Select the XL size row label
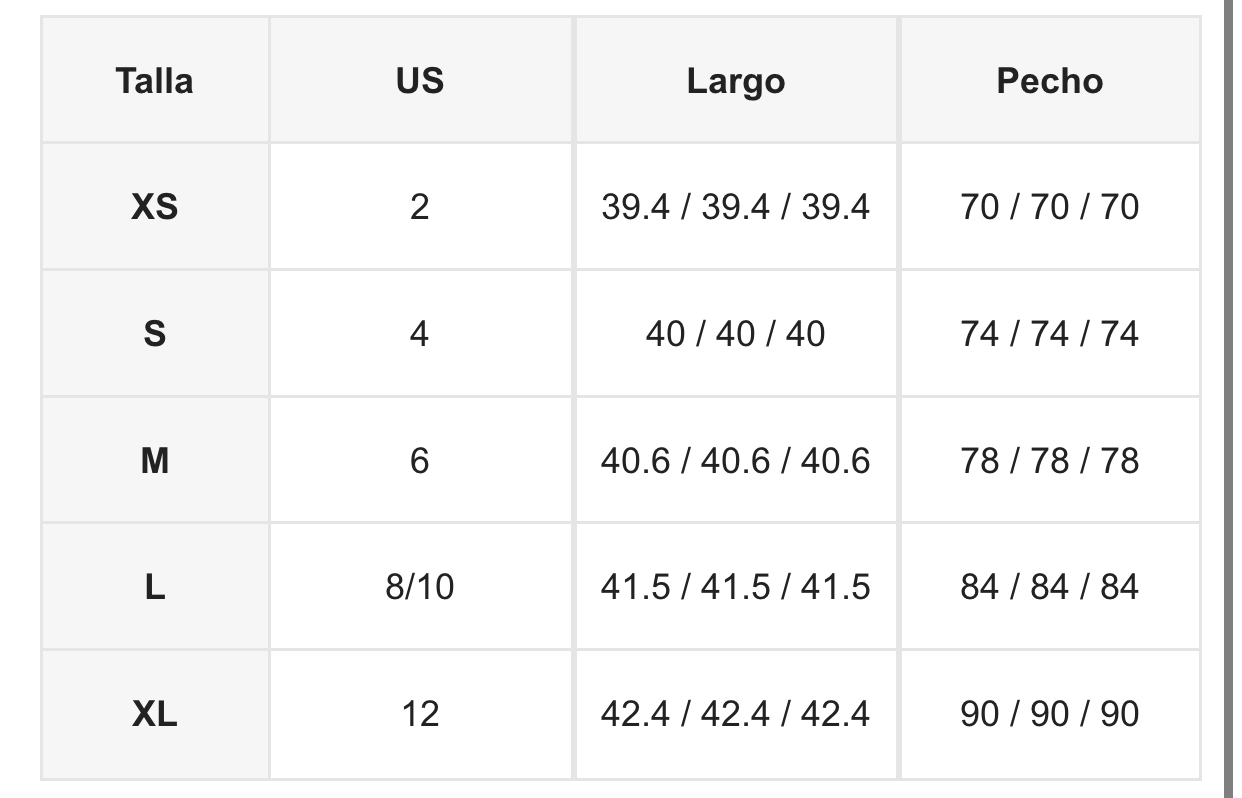The width and height of the screenshot is (1242, 798). (154, 713)
